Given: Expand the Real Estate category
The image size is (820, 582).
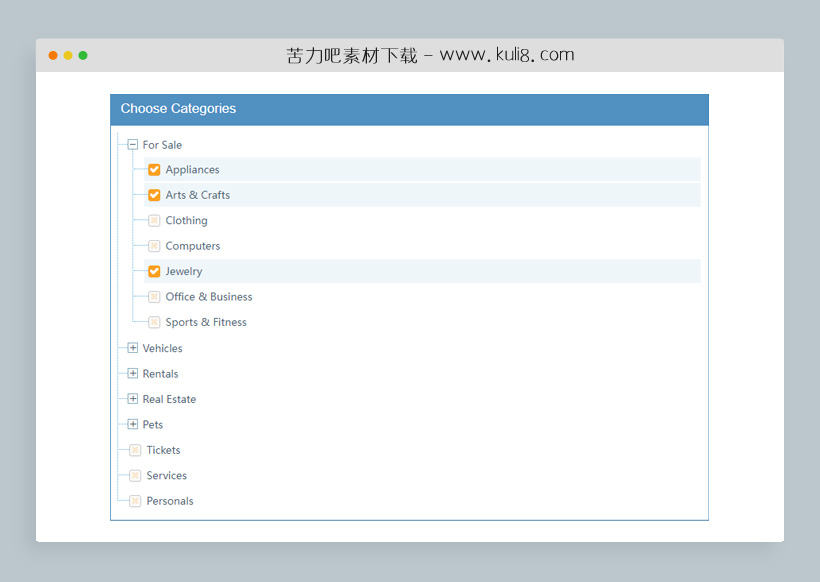Looking at the screenshot, I should coord(133,399).
